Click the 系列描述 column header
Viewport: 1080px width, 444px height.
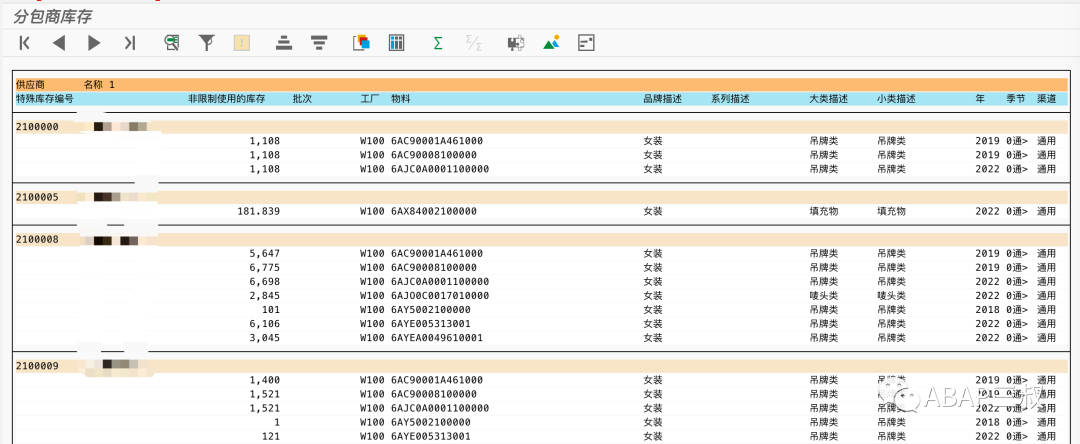pyautogui.click(x=730, y=99)
